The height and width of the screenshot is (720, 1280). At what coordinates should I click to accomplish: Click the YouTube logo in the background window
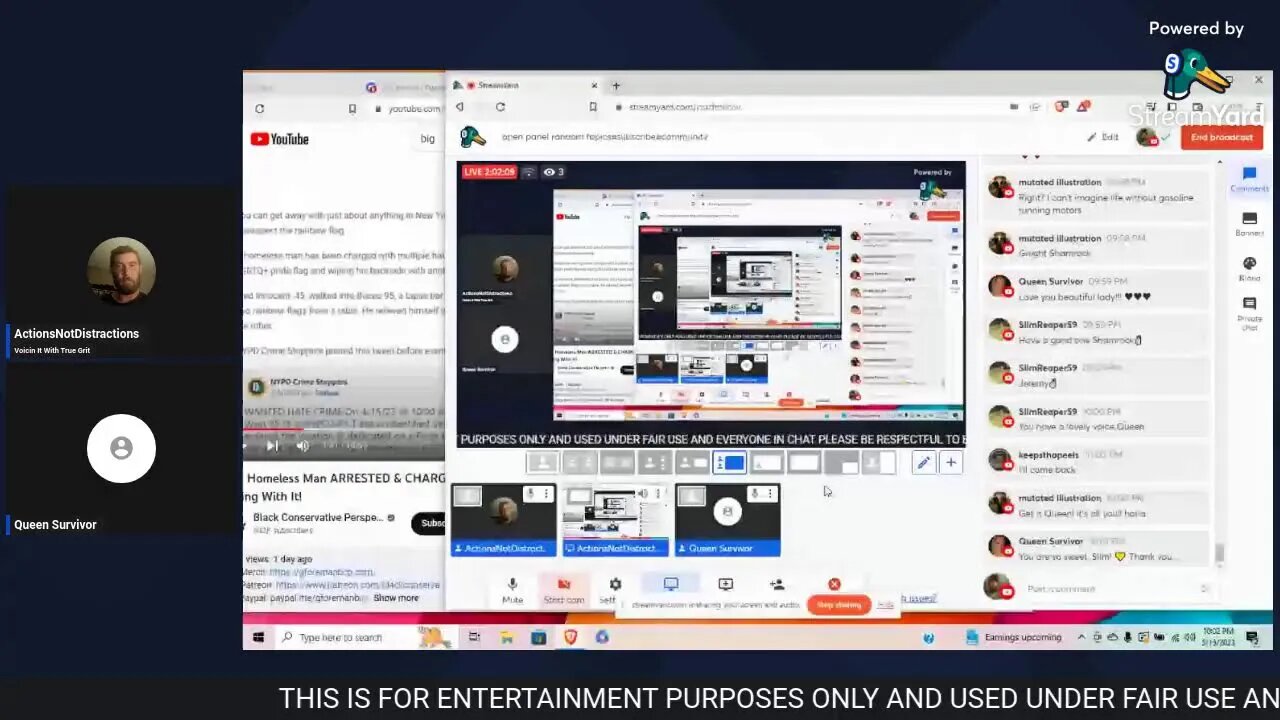click(x=280, y=139)
